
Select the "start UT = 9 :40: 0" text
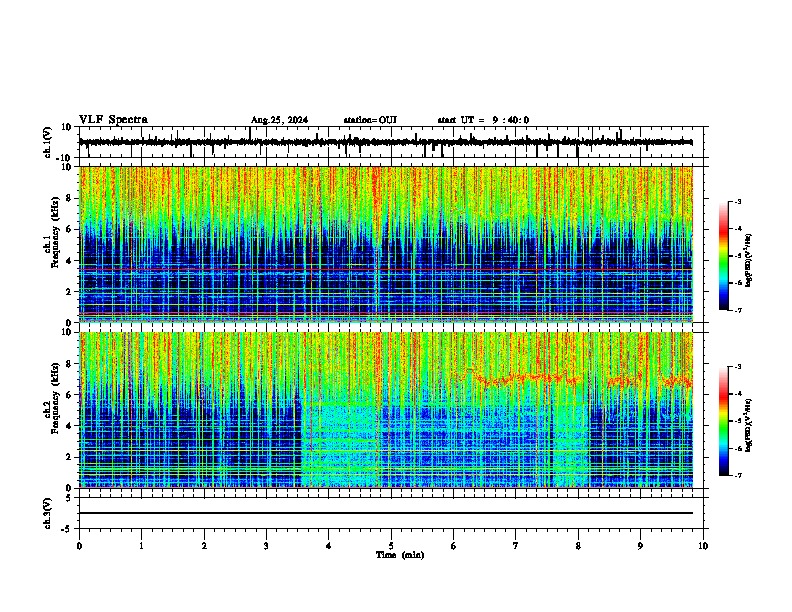click(x=483, y=120)
